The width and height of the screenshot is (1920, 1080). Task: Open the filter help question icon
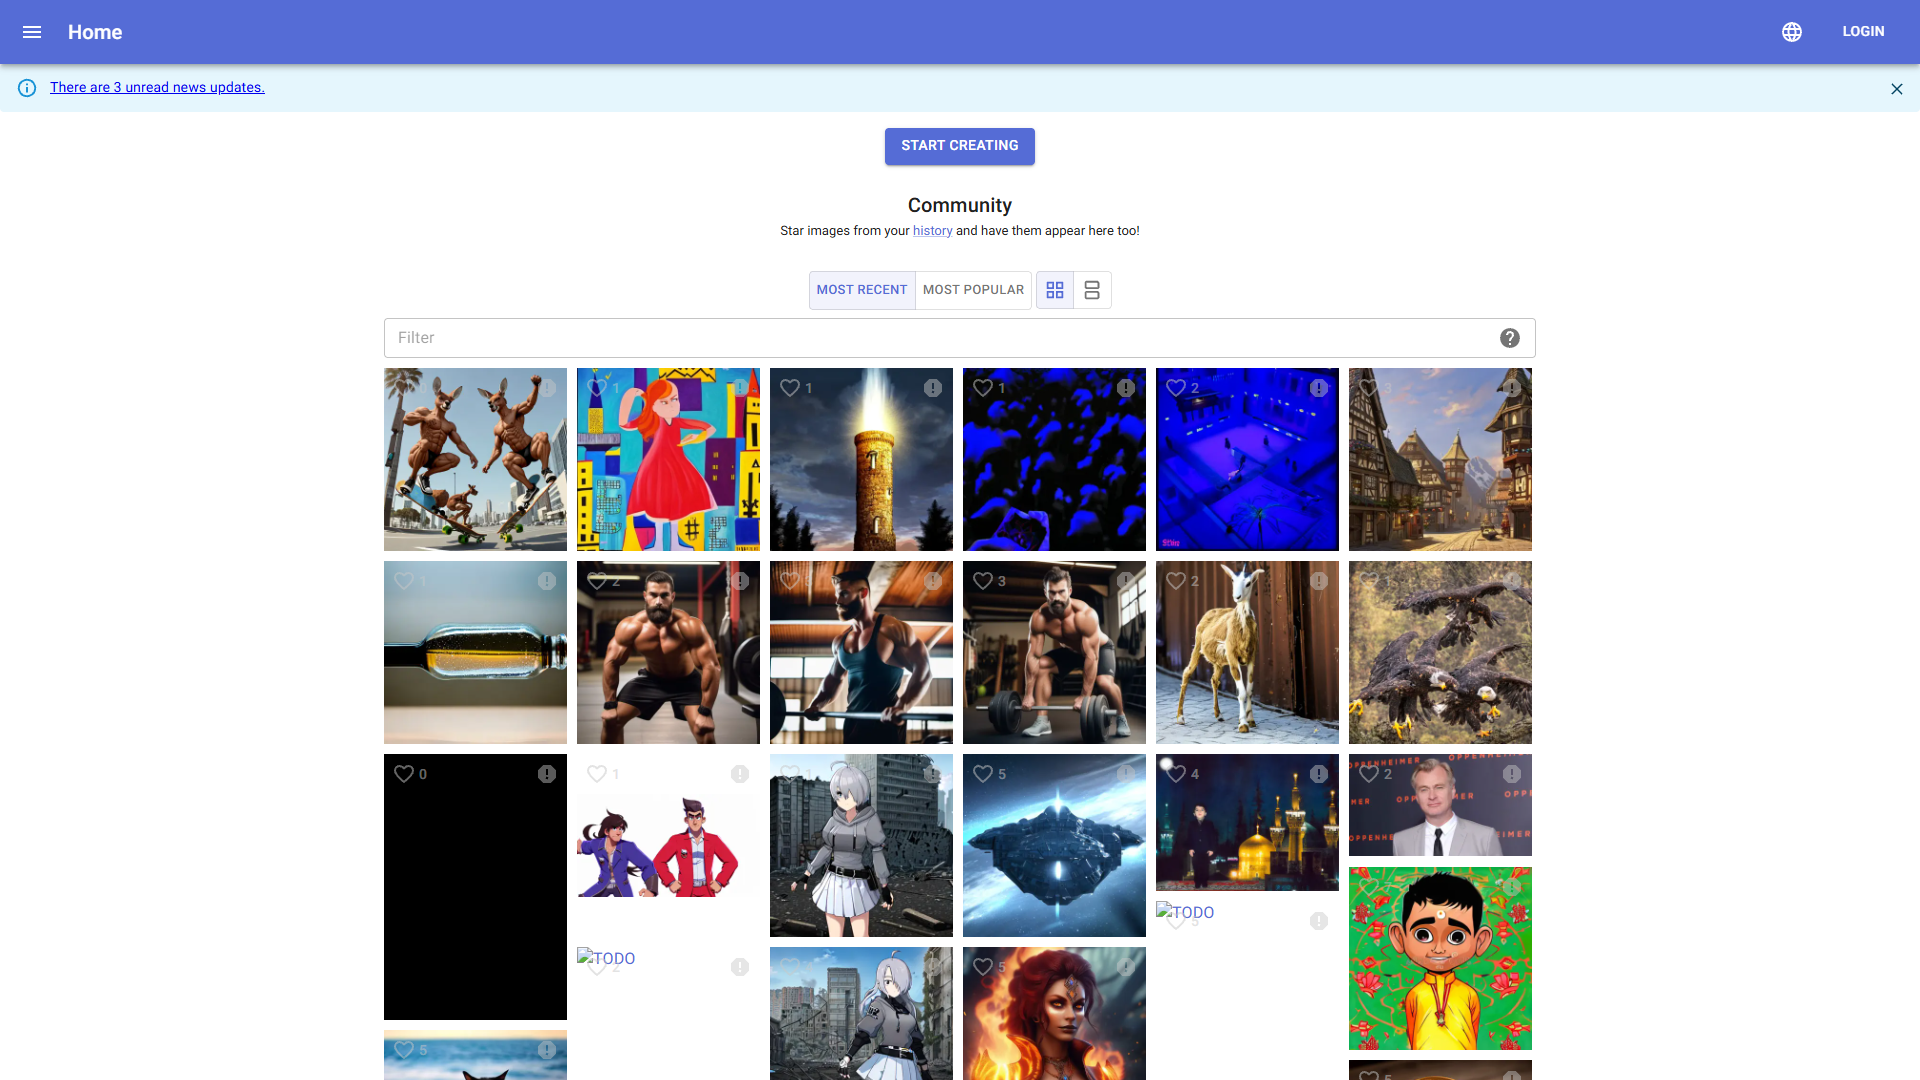[1510, 338]
